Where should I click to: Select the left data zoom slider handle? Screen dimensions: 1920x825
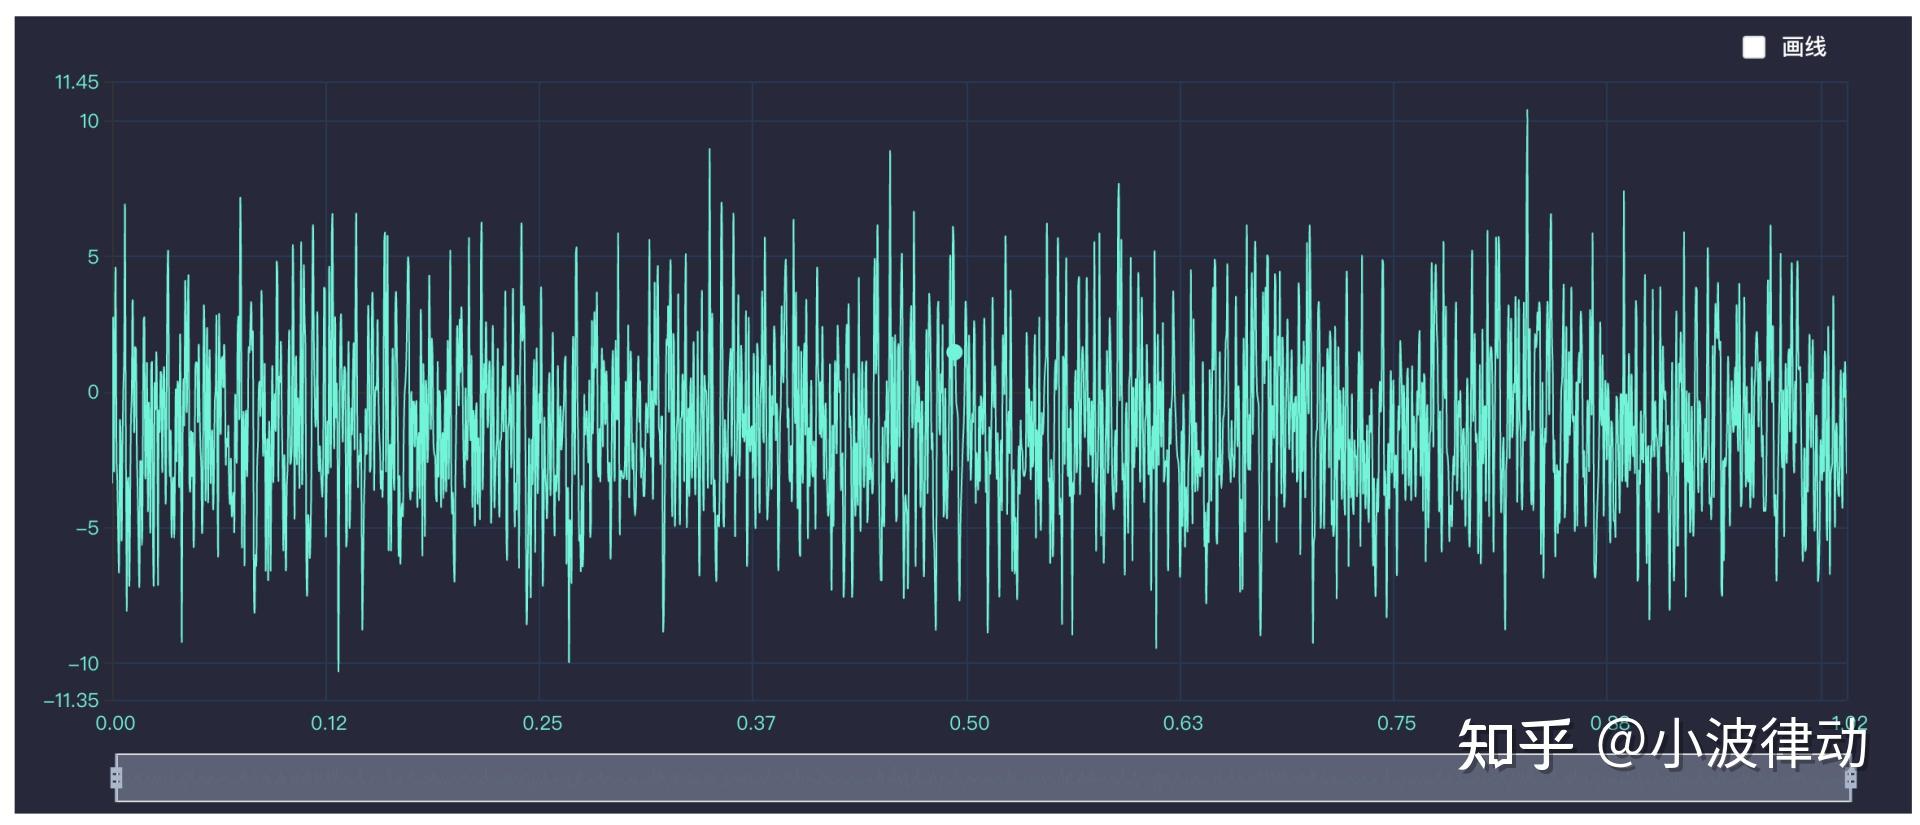116,778
